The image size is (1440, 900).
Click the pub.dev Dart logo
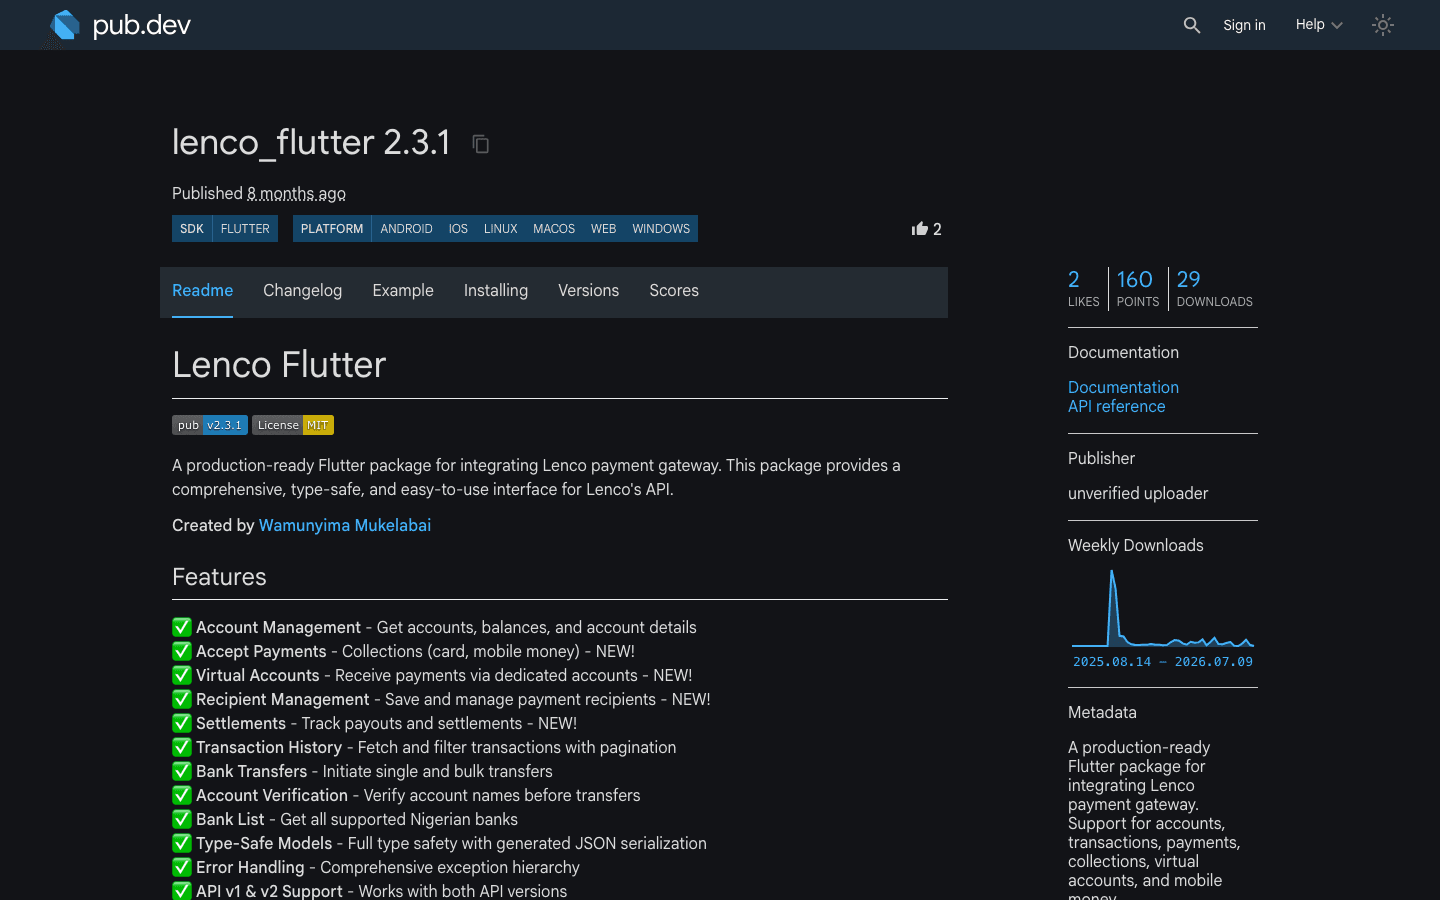[x=65, y=25]
